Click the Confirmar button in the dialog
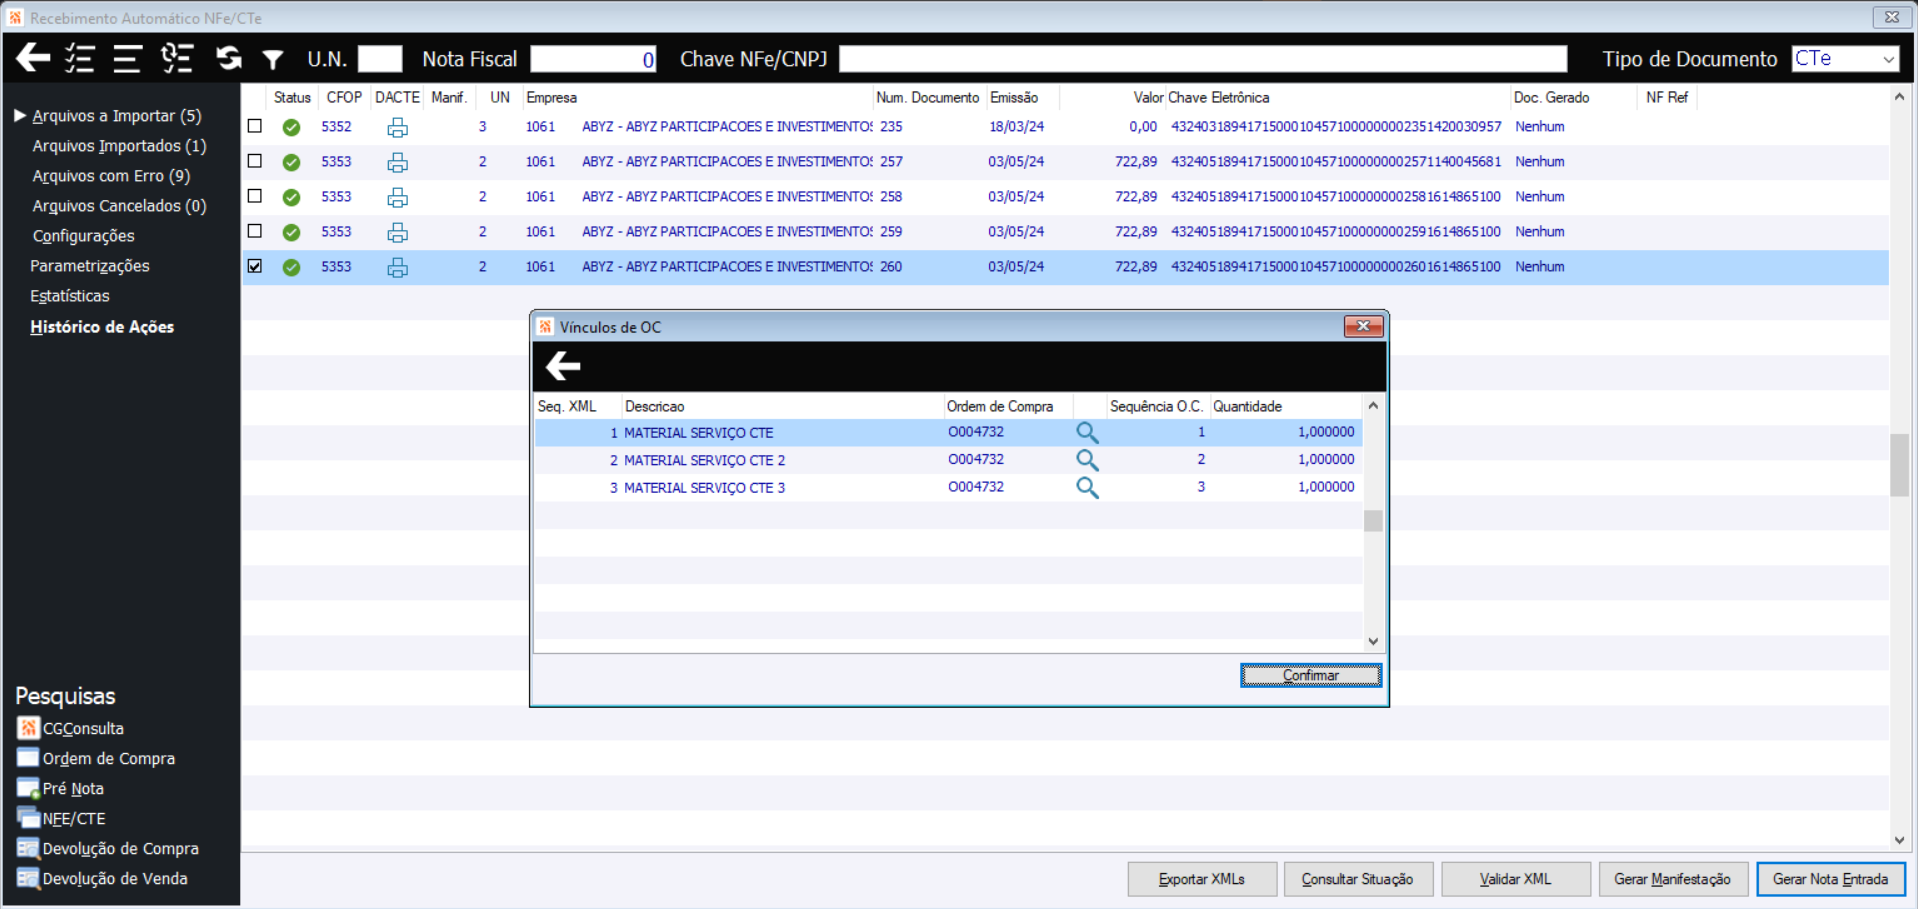 pos(1311,675)
